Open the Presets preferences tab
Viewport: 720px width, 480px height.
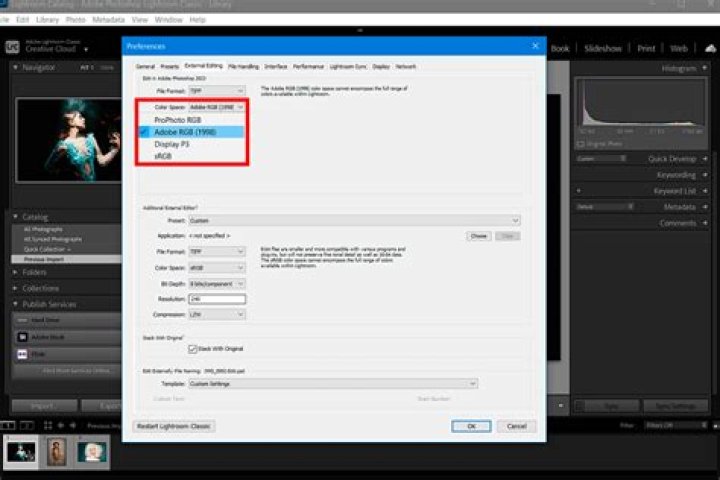point(170,67)
